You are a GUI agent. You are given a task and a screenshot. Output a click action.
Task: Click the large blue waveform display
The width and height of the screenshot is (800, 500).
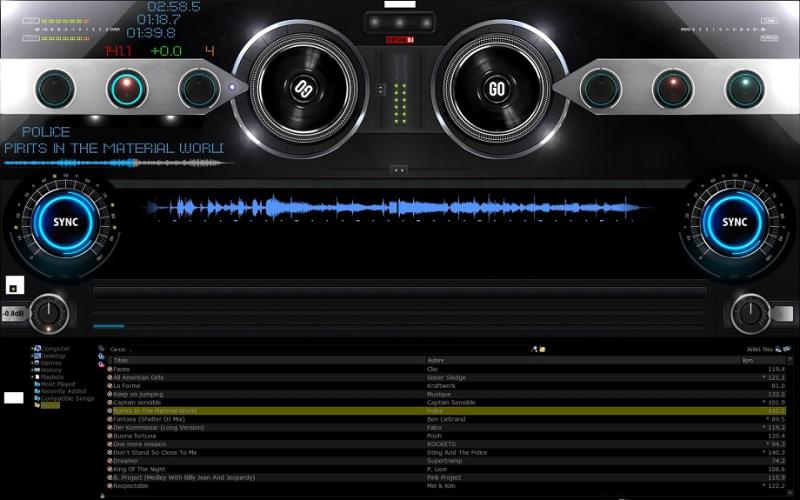click(399, 208)
